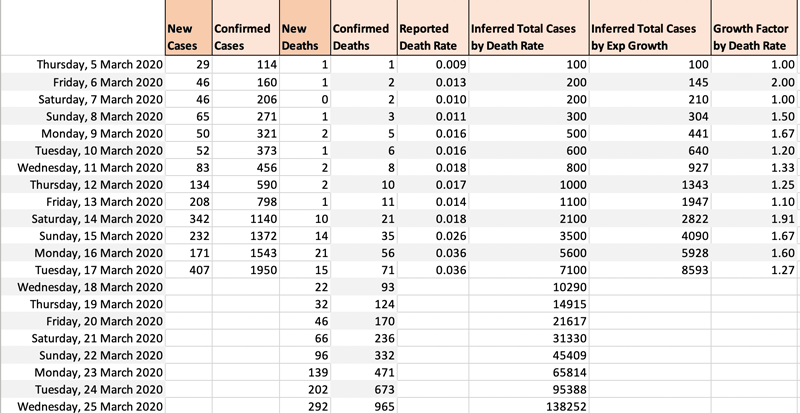This screenshot has width=800, height=413.
Task: Click 'Inferred Total Cases by Exp Growth' header
Action: coord(647,37)
